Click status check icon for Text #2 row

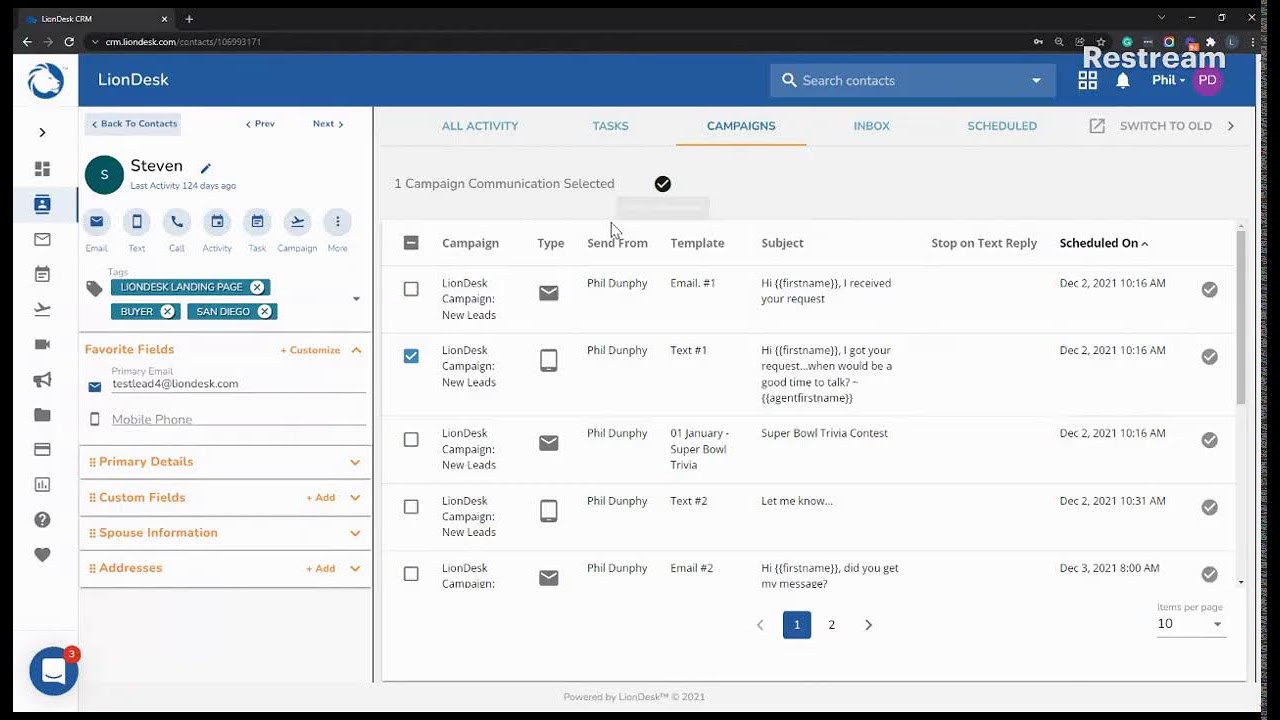click(1209, 507)
